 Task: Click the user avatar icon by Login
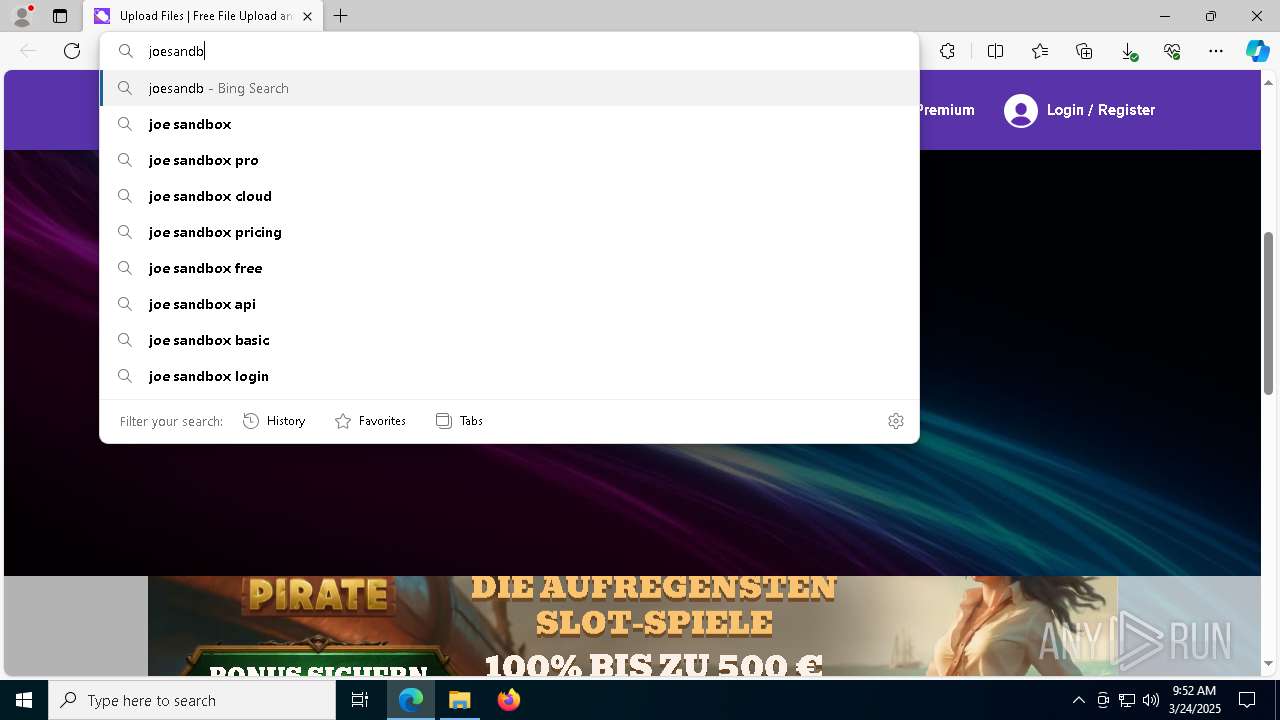(1021, 110)
